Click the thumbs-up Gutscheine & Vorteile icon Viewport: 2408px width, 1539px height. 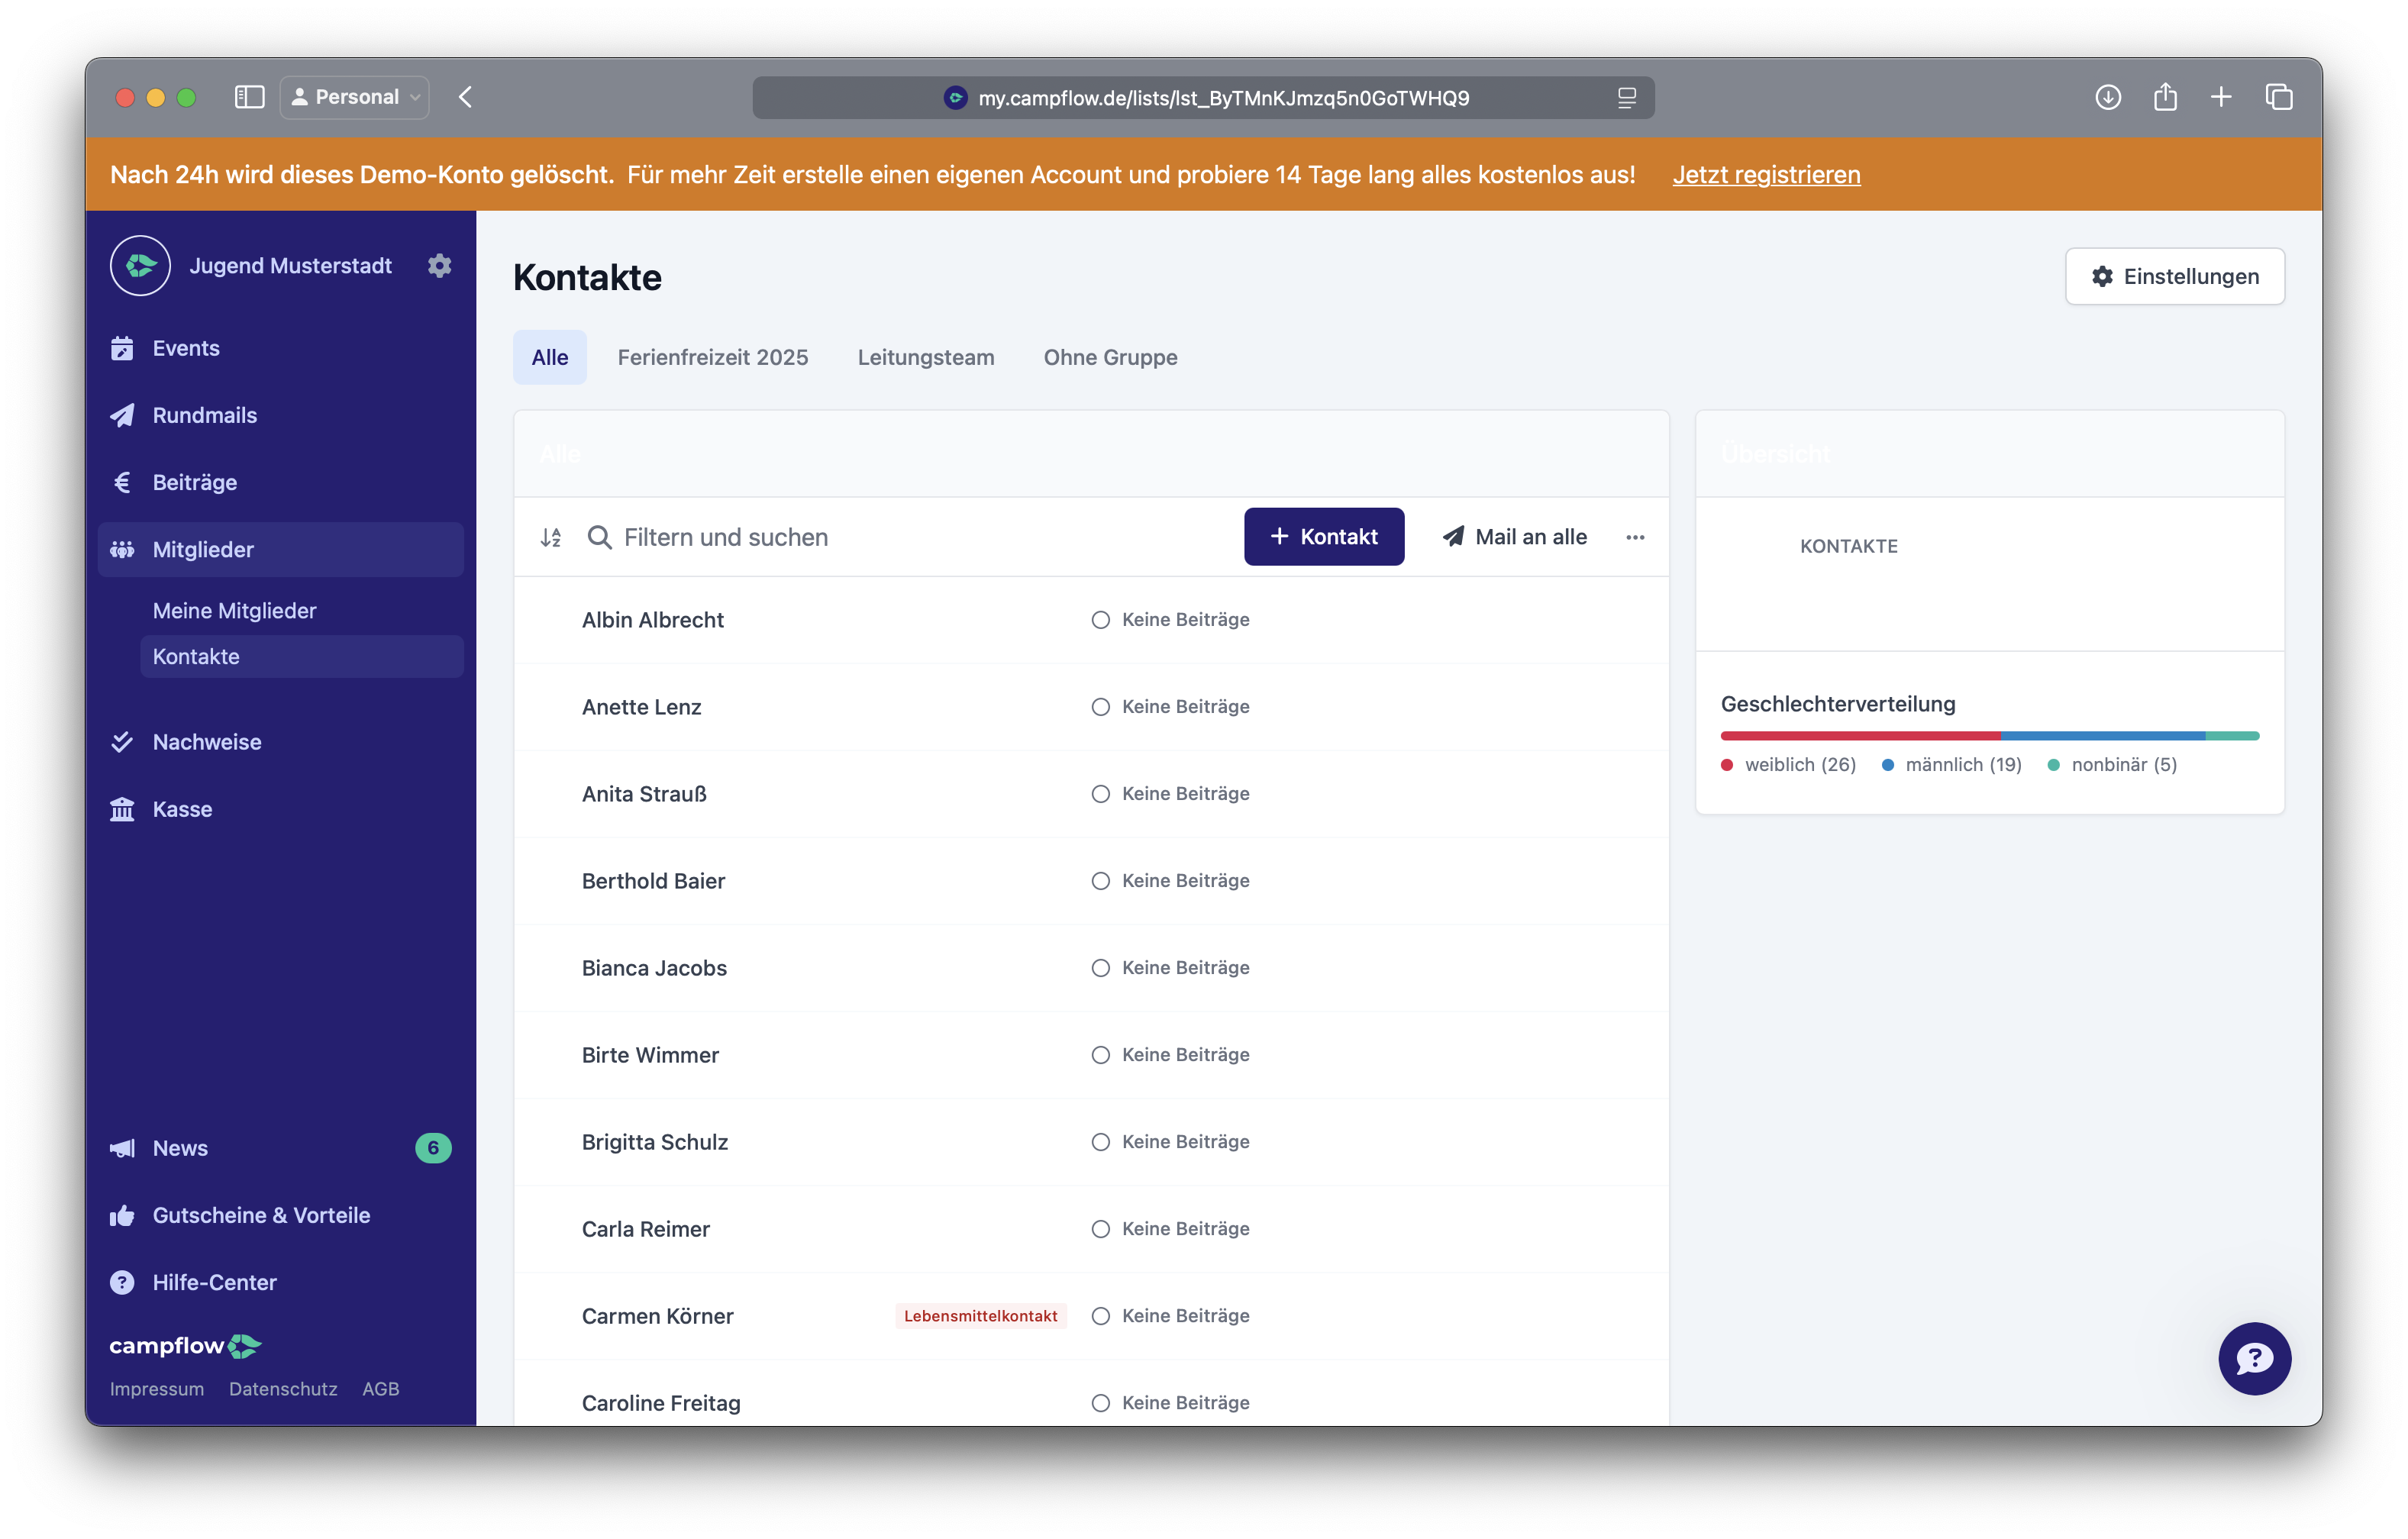(x=122, y=1215)
